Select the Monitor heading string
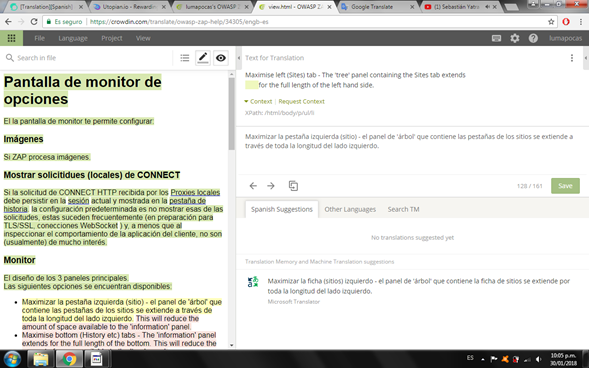The height and width of the screenshot is (368, 589). (x=20, y=260)
